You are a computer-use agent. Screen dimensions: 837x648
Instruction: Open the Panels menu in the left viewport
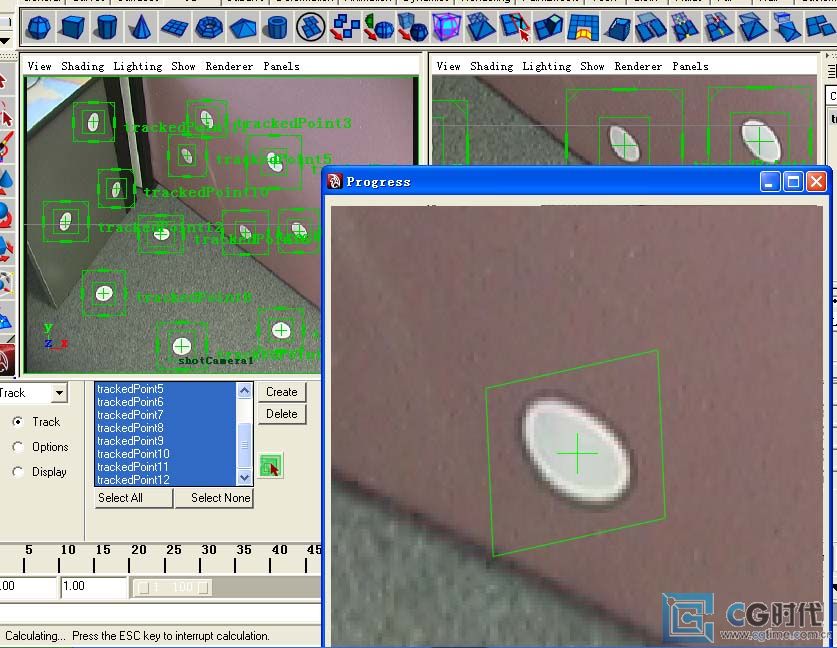coord(281,66)
